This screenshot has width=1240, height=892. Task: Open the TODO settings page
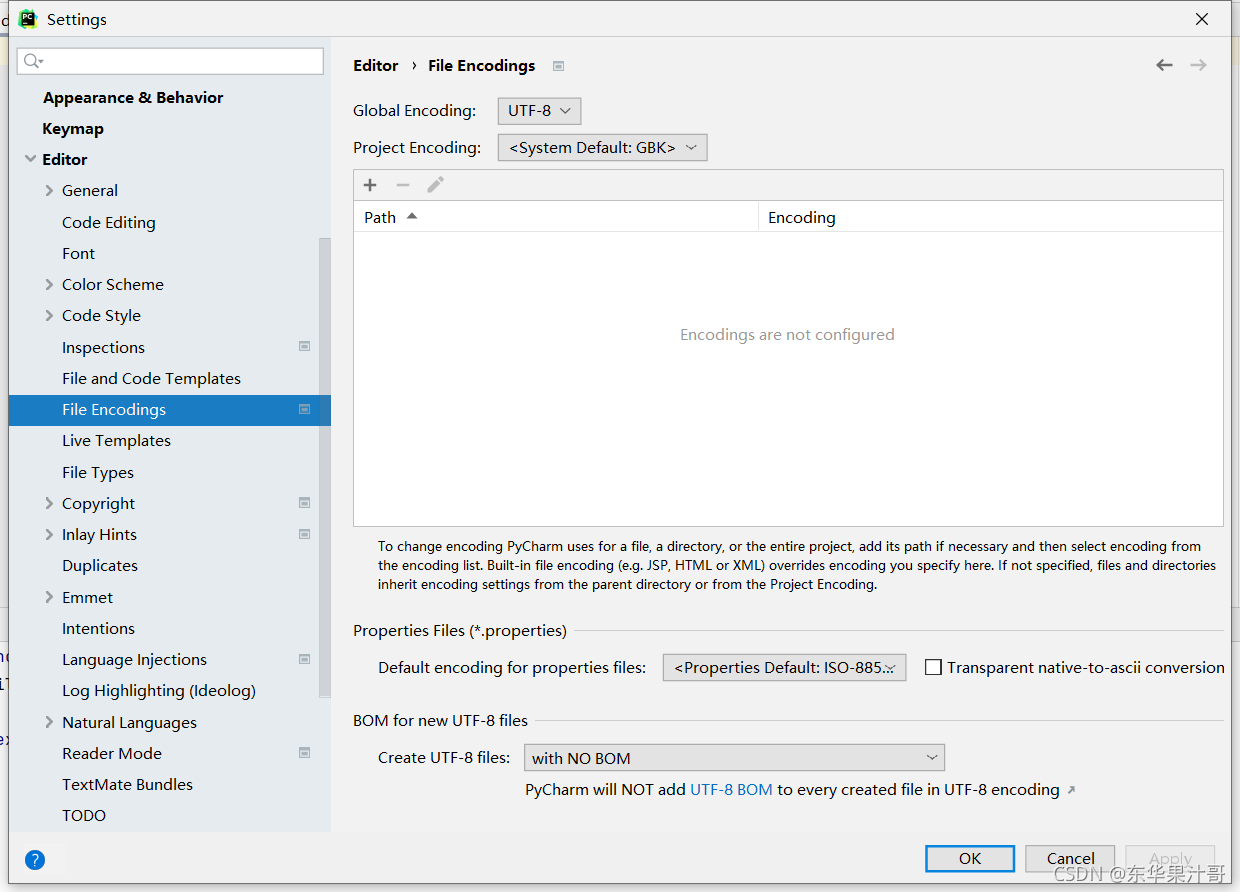tap(84, 815)
